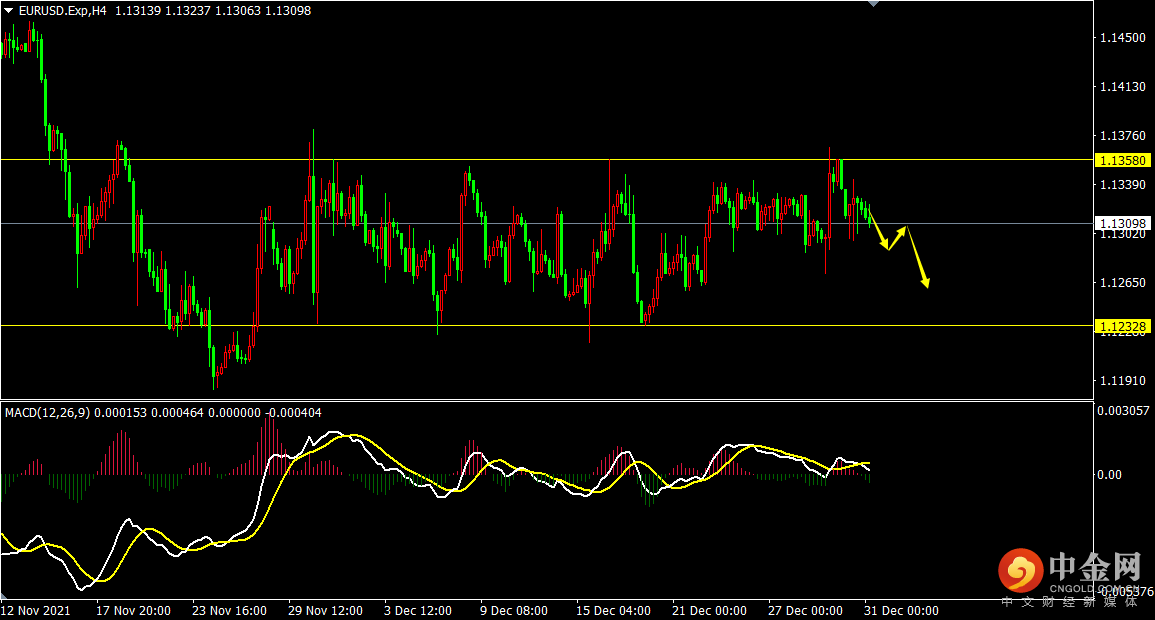Select the first downward yellow arrow

[879, 230]
